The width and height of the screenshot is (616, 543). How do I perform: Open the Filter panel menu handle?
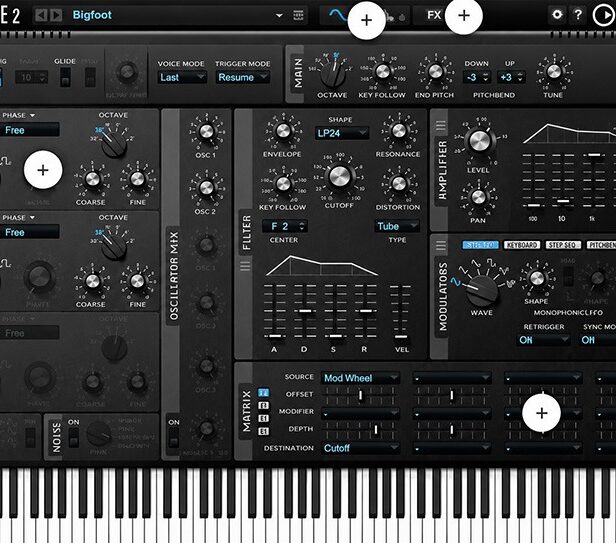245,266
